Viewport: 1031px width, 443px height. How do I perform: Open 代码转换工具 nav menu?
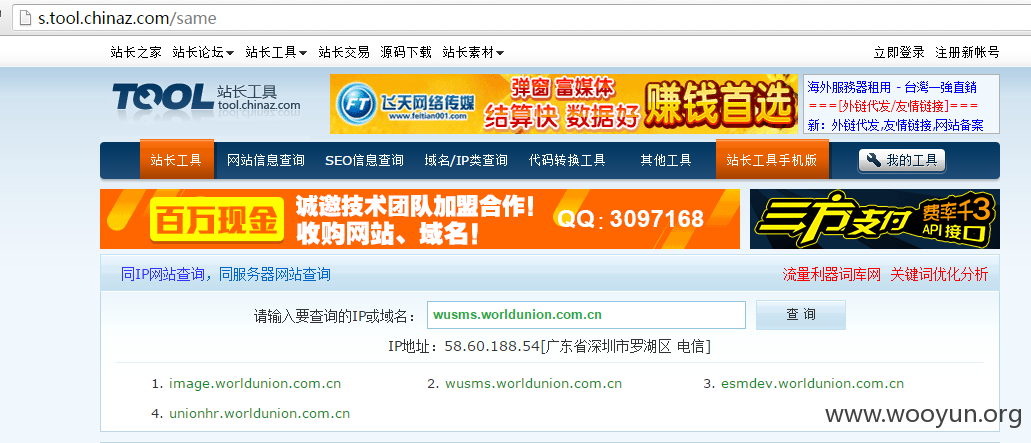click(x=567, y=160)
